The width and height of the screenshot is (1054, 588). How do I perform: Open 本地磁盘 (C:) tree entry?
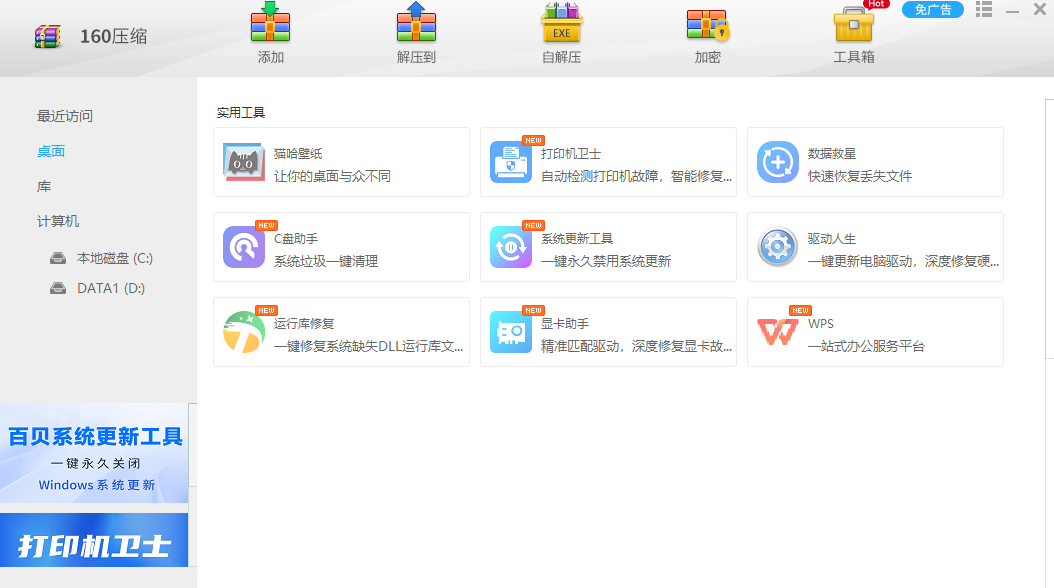pos(115,258)
